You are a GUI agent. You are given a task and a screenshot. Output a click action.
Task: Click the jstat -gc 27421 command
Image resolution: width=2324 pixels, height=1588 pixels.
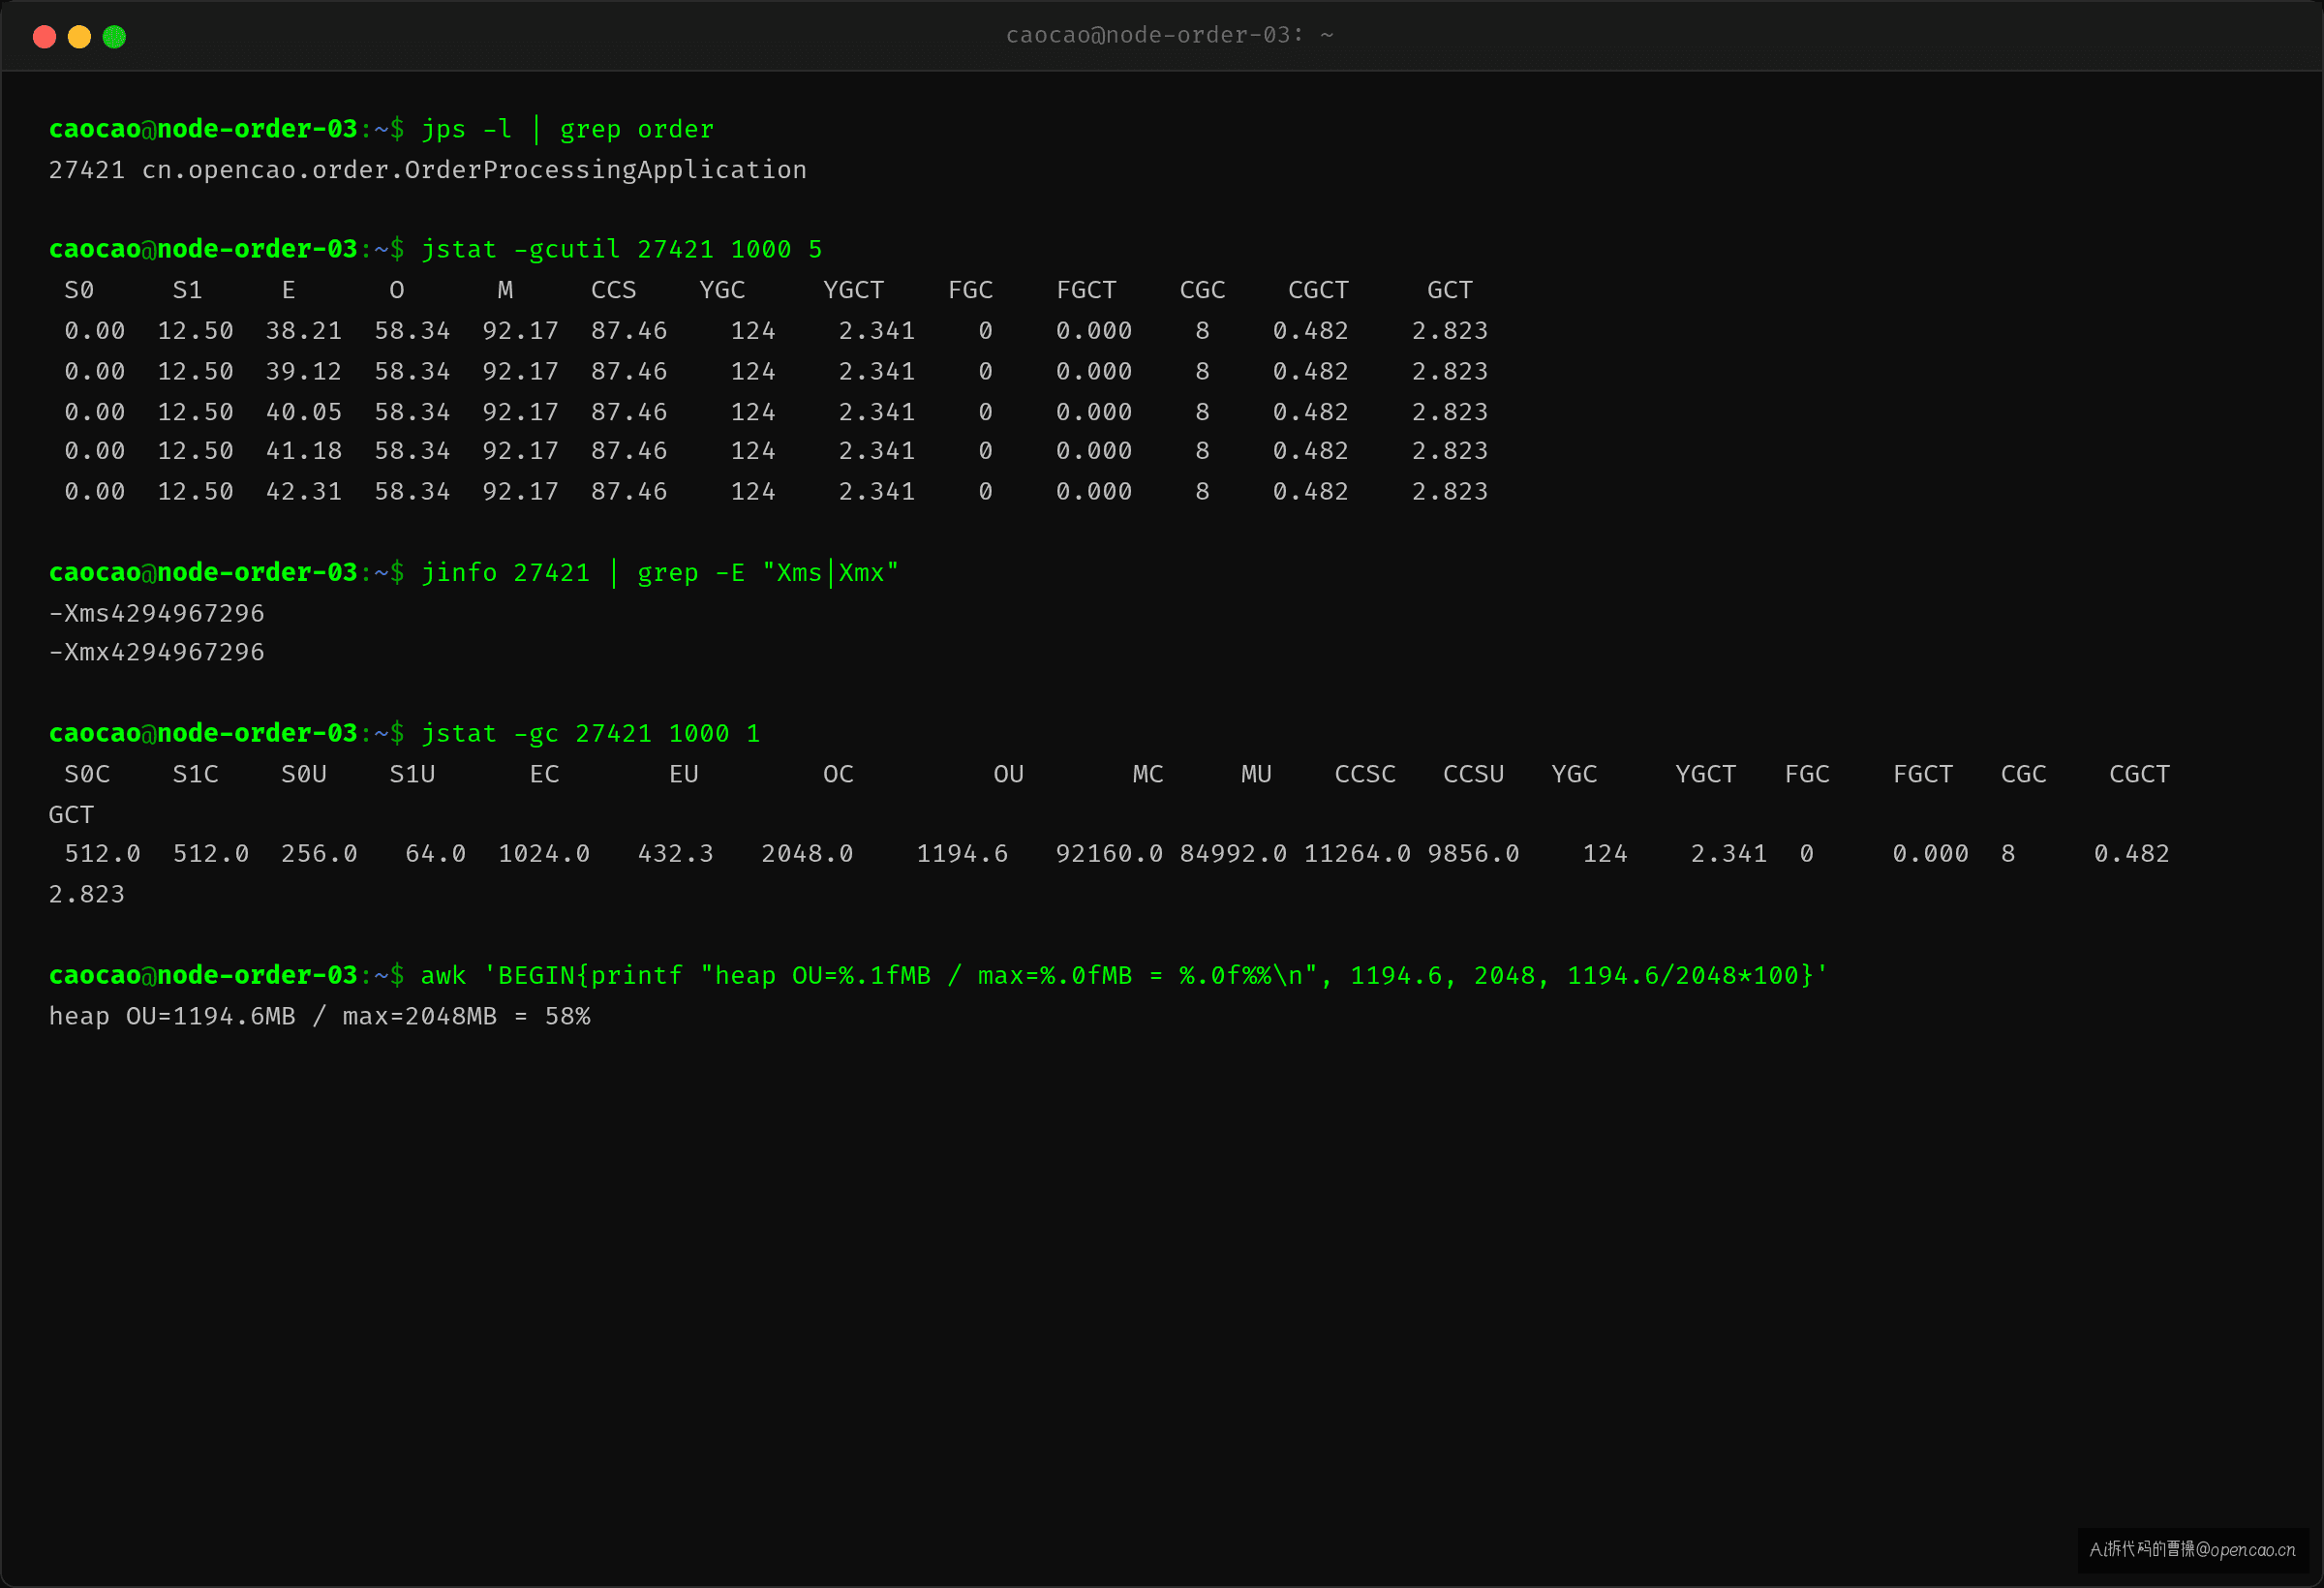point(590,734)
